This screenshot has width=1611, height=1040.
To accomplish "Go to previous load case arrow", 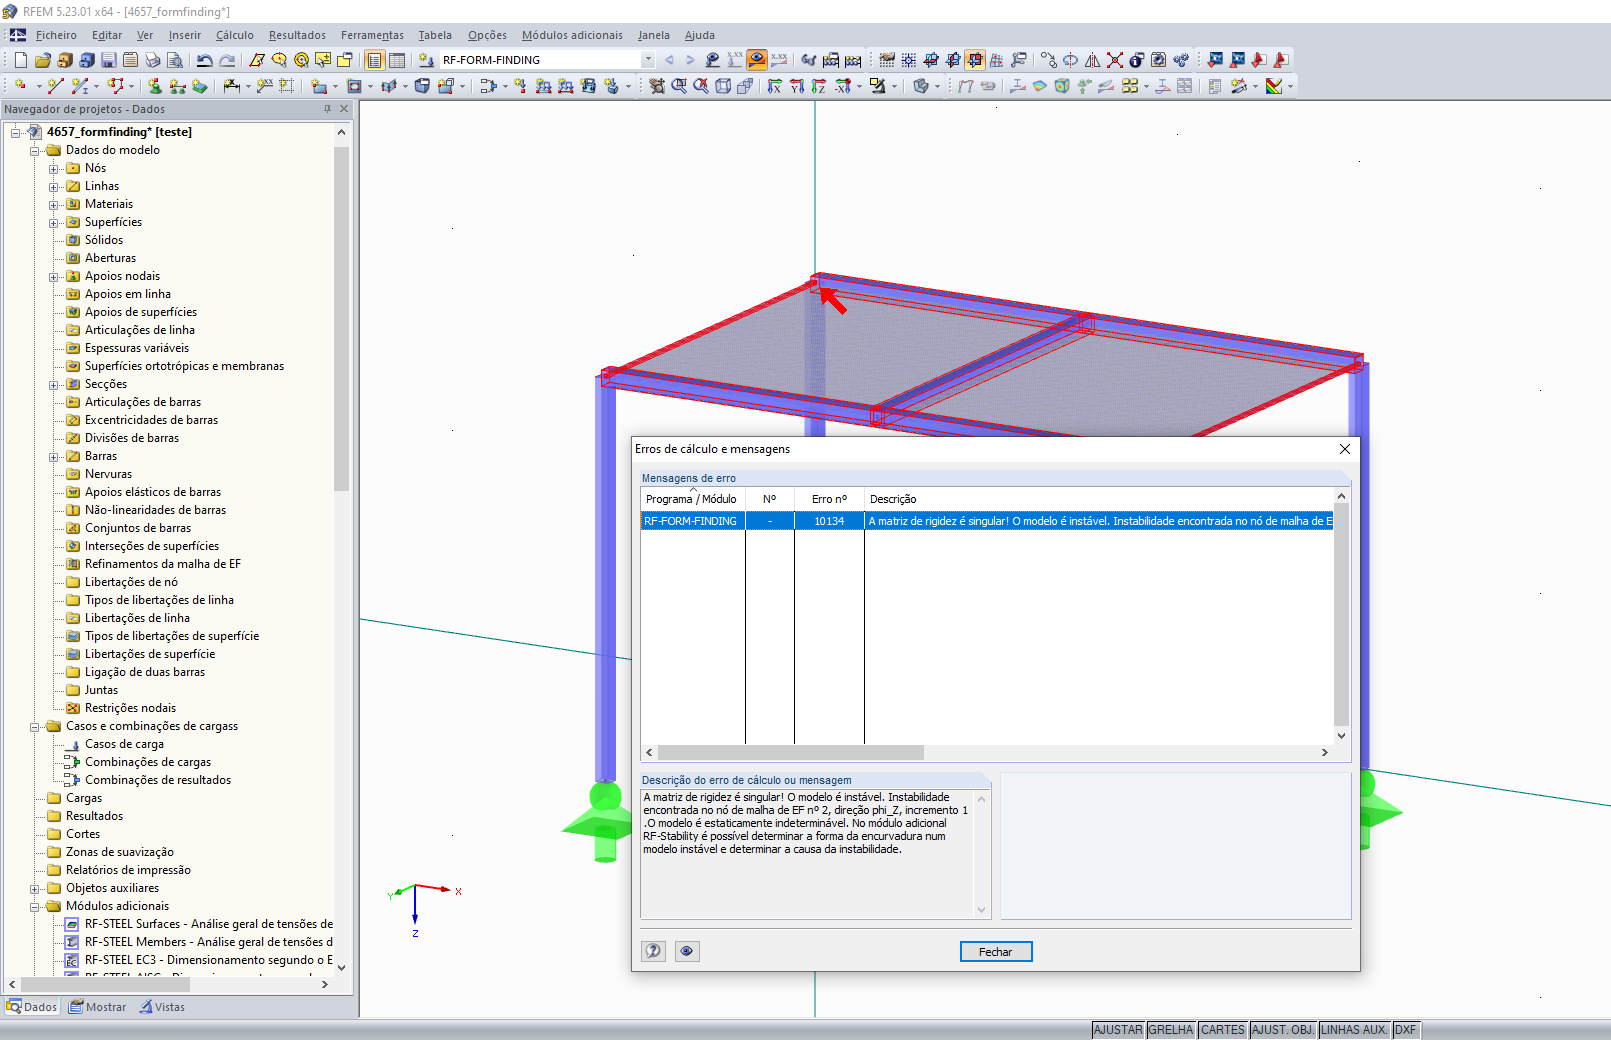I will (x=669, y=60).
